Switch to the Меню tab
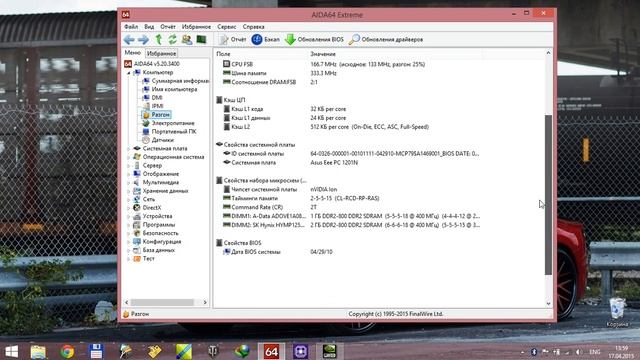This screenshot has width=640, height=360. point(133,53)
